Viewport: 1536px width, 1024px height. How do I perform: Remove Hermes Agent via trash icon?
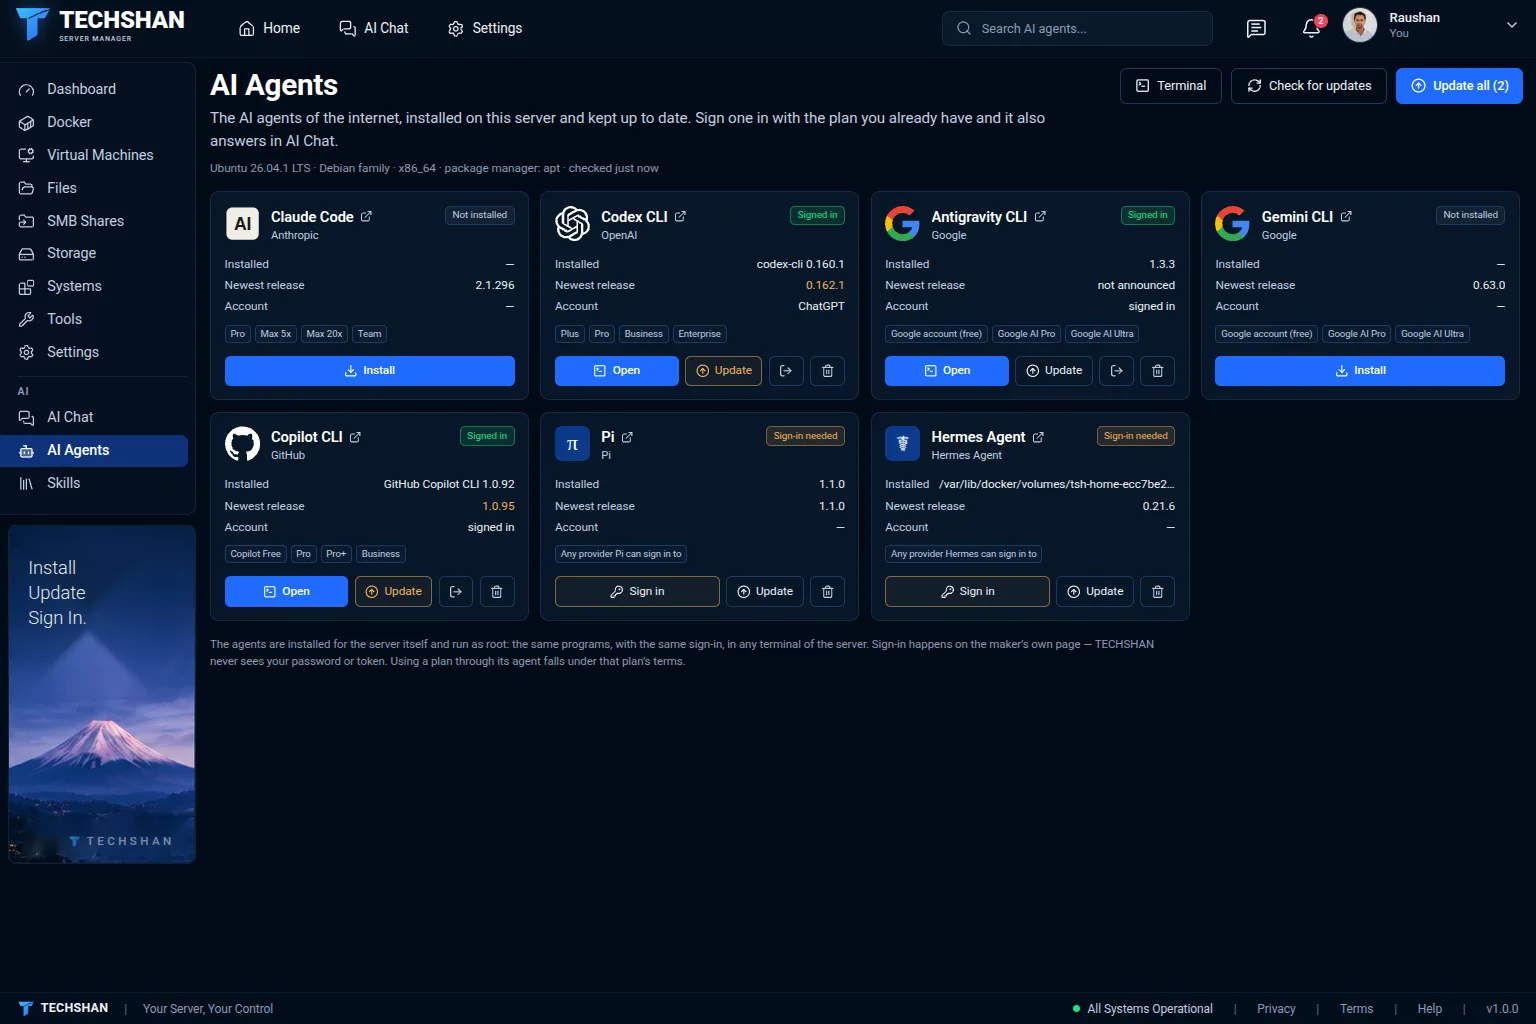pyautogui.click(x=1158, y=592)
